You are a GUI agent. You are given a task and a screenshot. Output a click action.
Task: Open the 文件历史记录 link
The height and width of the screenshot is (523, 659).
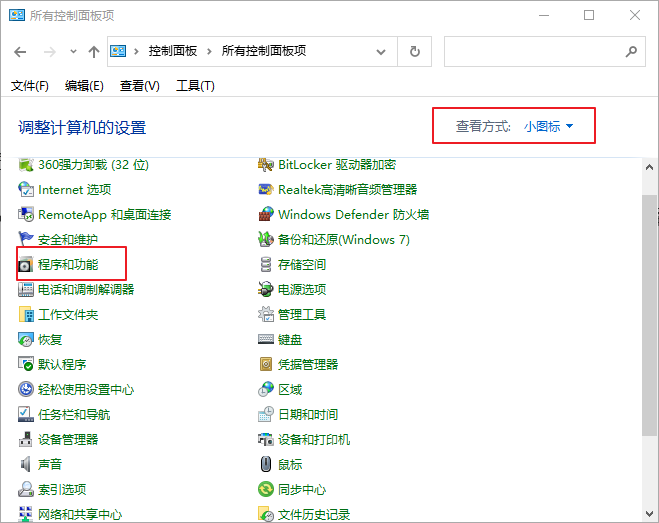pyautogui.click(x=314, y=515)
